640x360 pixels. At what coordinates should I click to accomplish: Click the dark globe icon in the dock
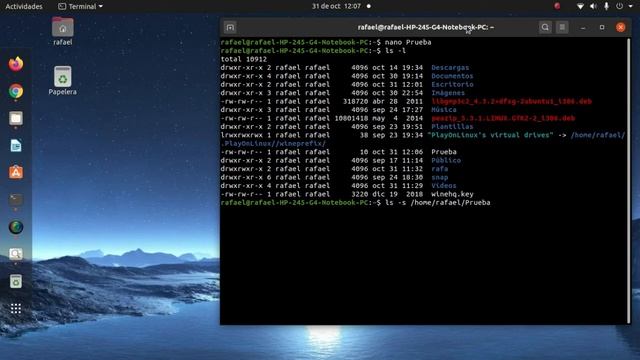pyautogui.click(x=16, y=227)
